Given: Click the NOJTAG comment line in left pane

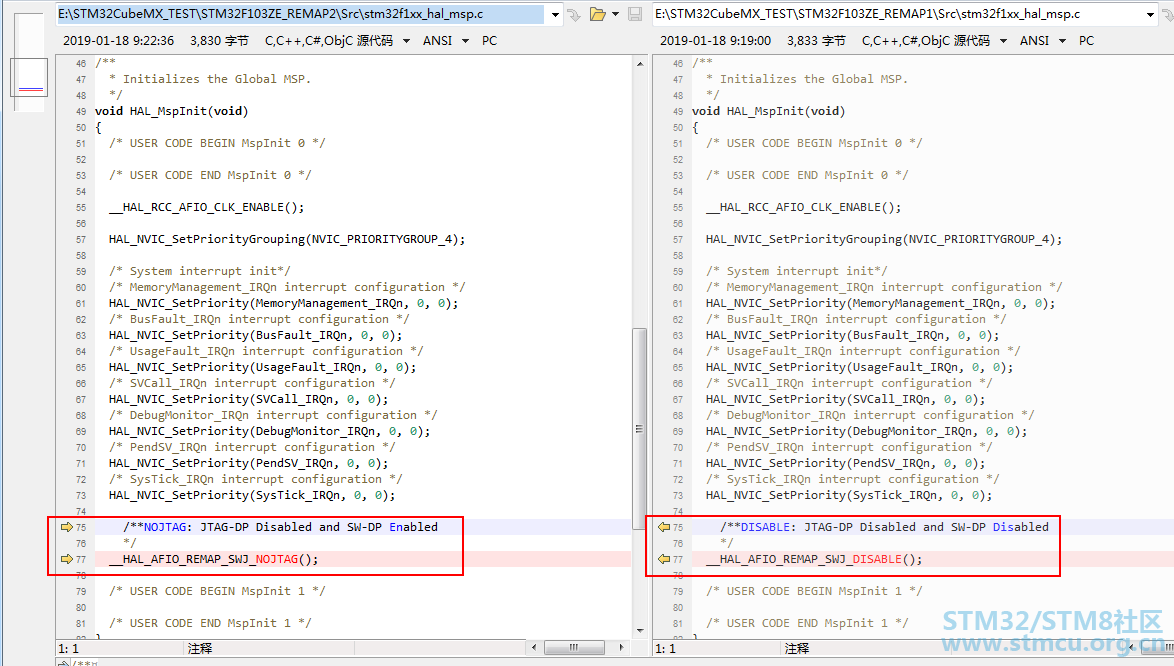Looking at the screenshot, I should coord(281,527).
